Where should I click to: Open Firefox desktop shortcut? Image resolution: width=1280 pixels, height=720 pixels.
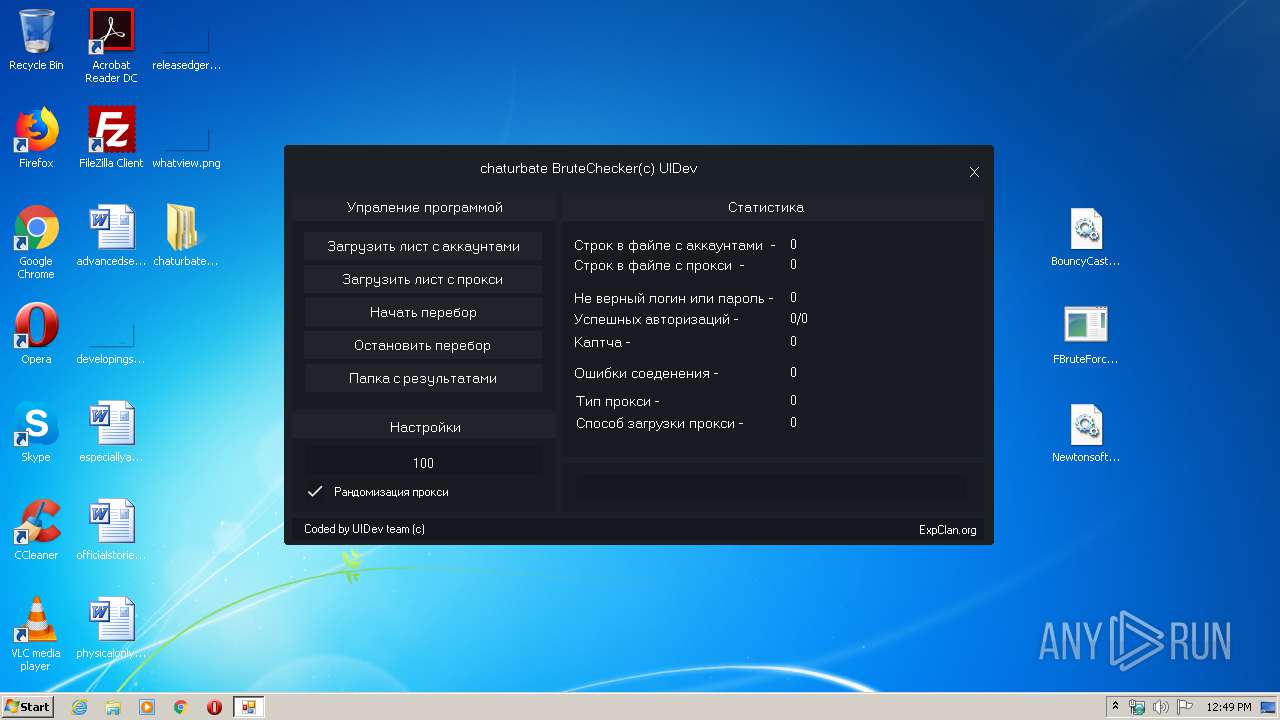tap(36, 138)
